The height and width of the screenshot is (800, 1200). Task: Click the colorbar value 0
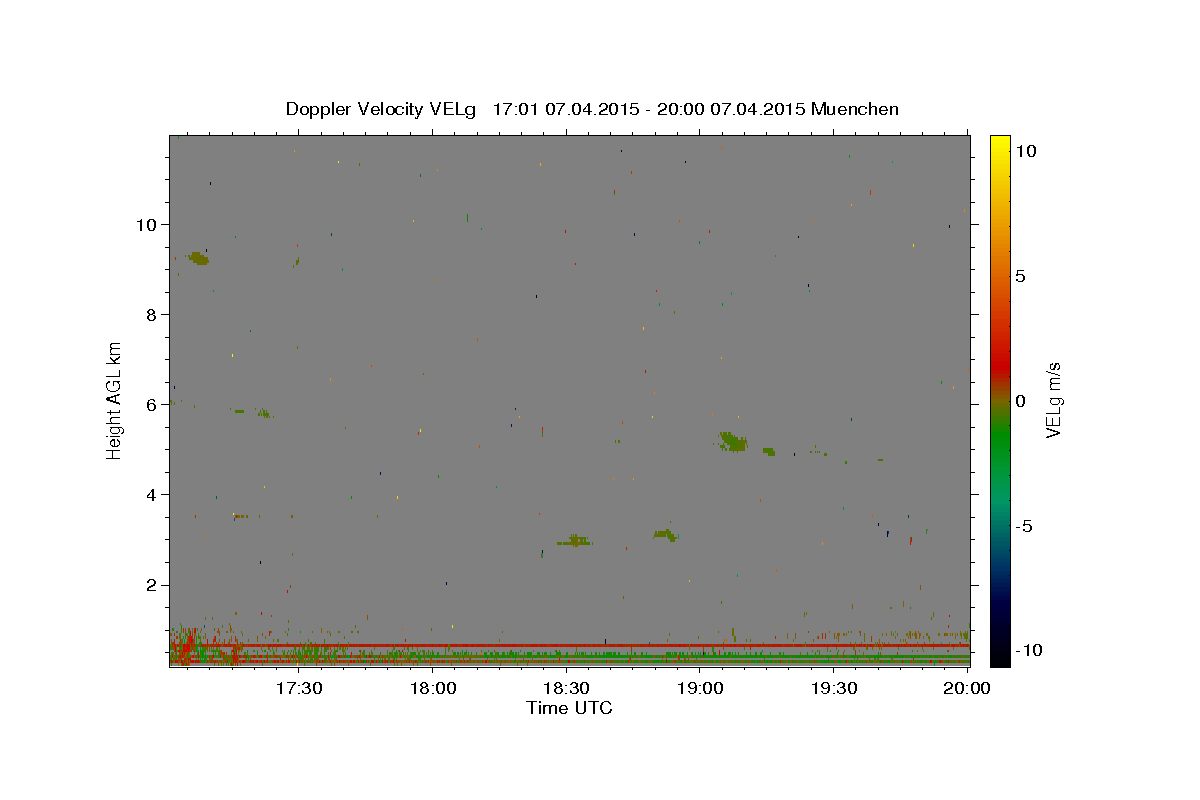[x=1020, y=401]
